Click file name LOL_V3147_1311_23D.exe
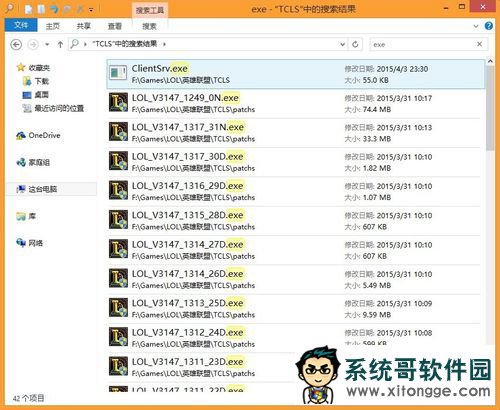500x410 pixels. coord(188,362)
